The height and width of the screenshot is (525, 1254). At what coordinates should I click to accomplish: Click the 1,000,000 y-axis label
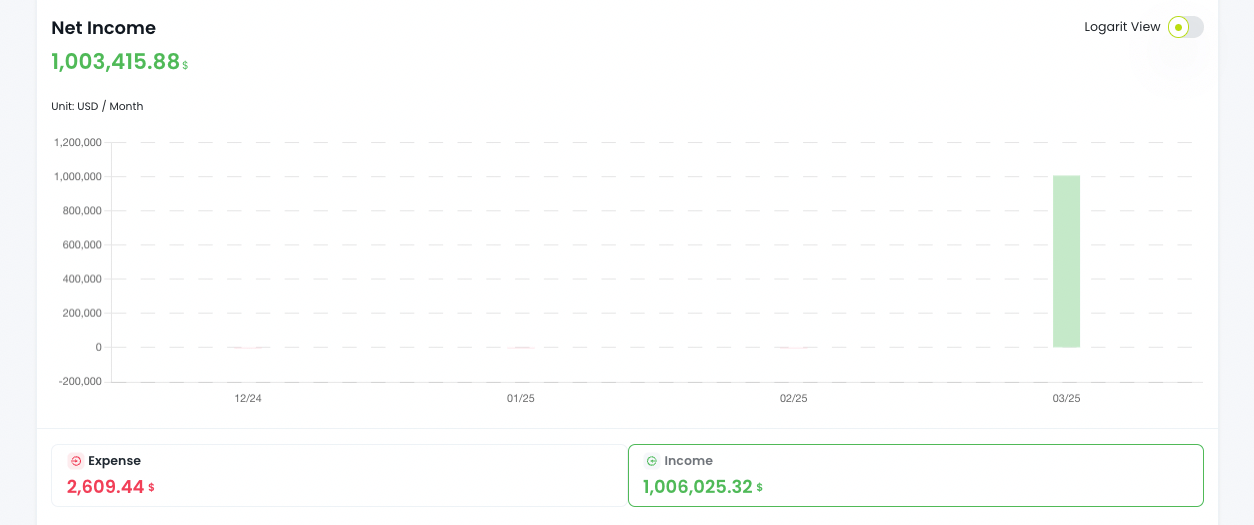78,177
